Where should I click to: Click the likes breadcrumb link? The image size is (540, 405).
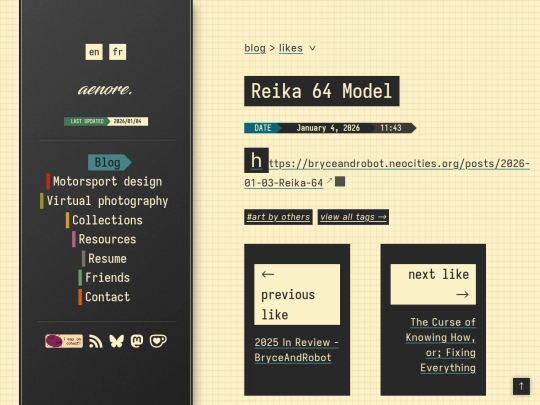pos(291,48)
